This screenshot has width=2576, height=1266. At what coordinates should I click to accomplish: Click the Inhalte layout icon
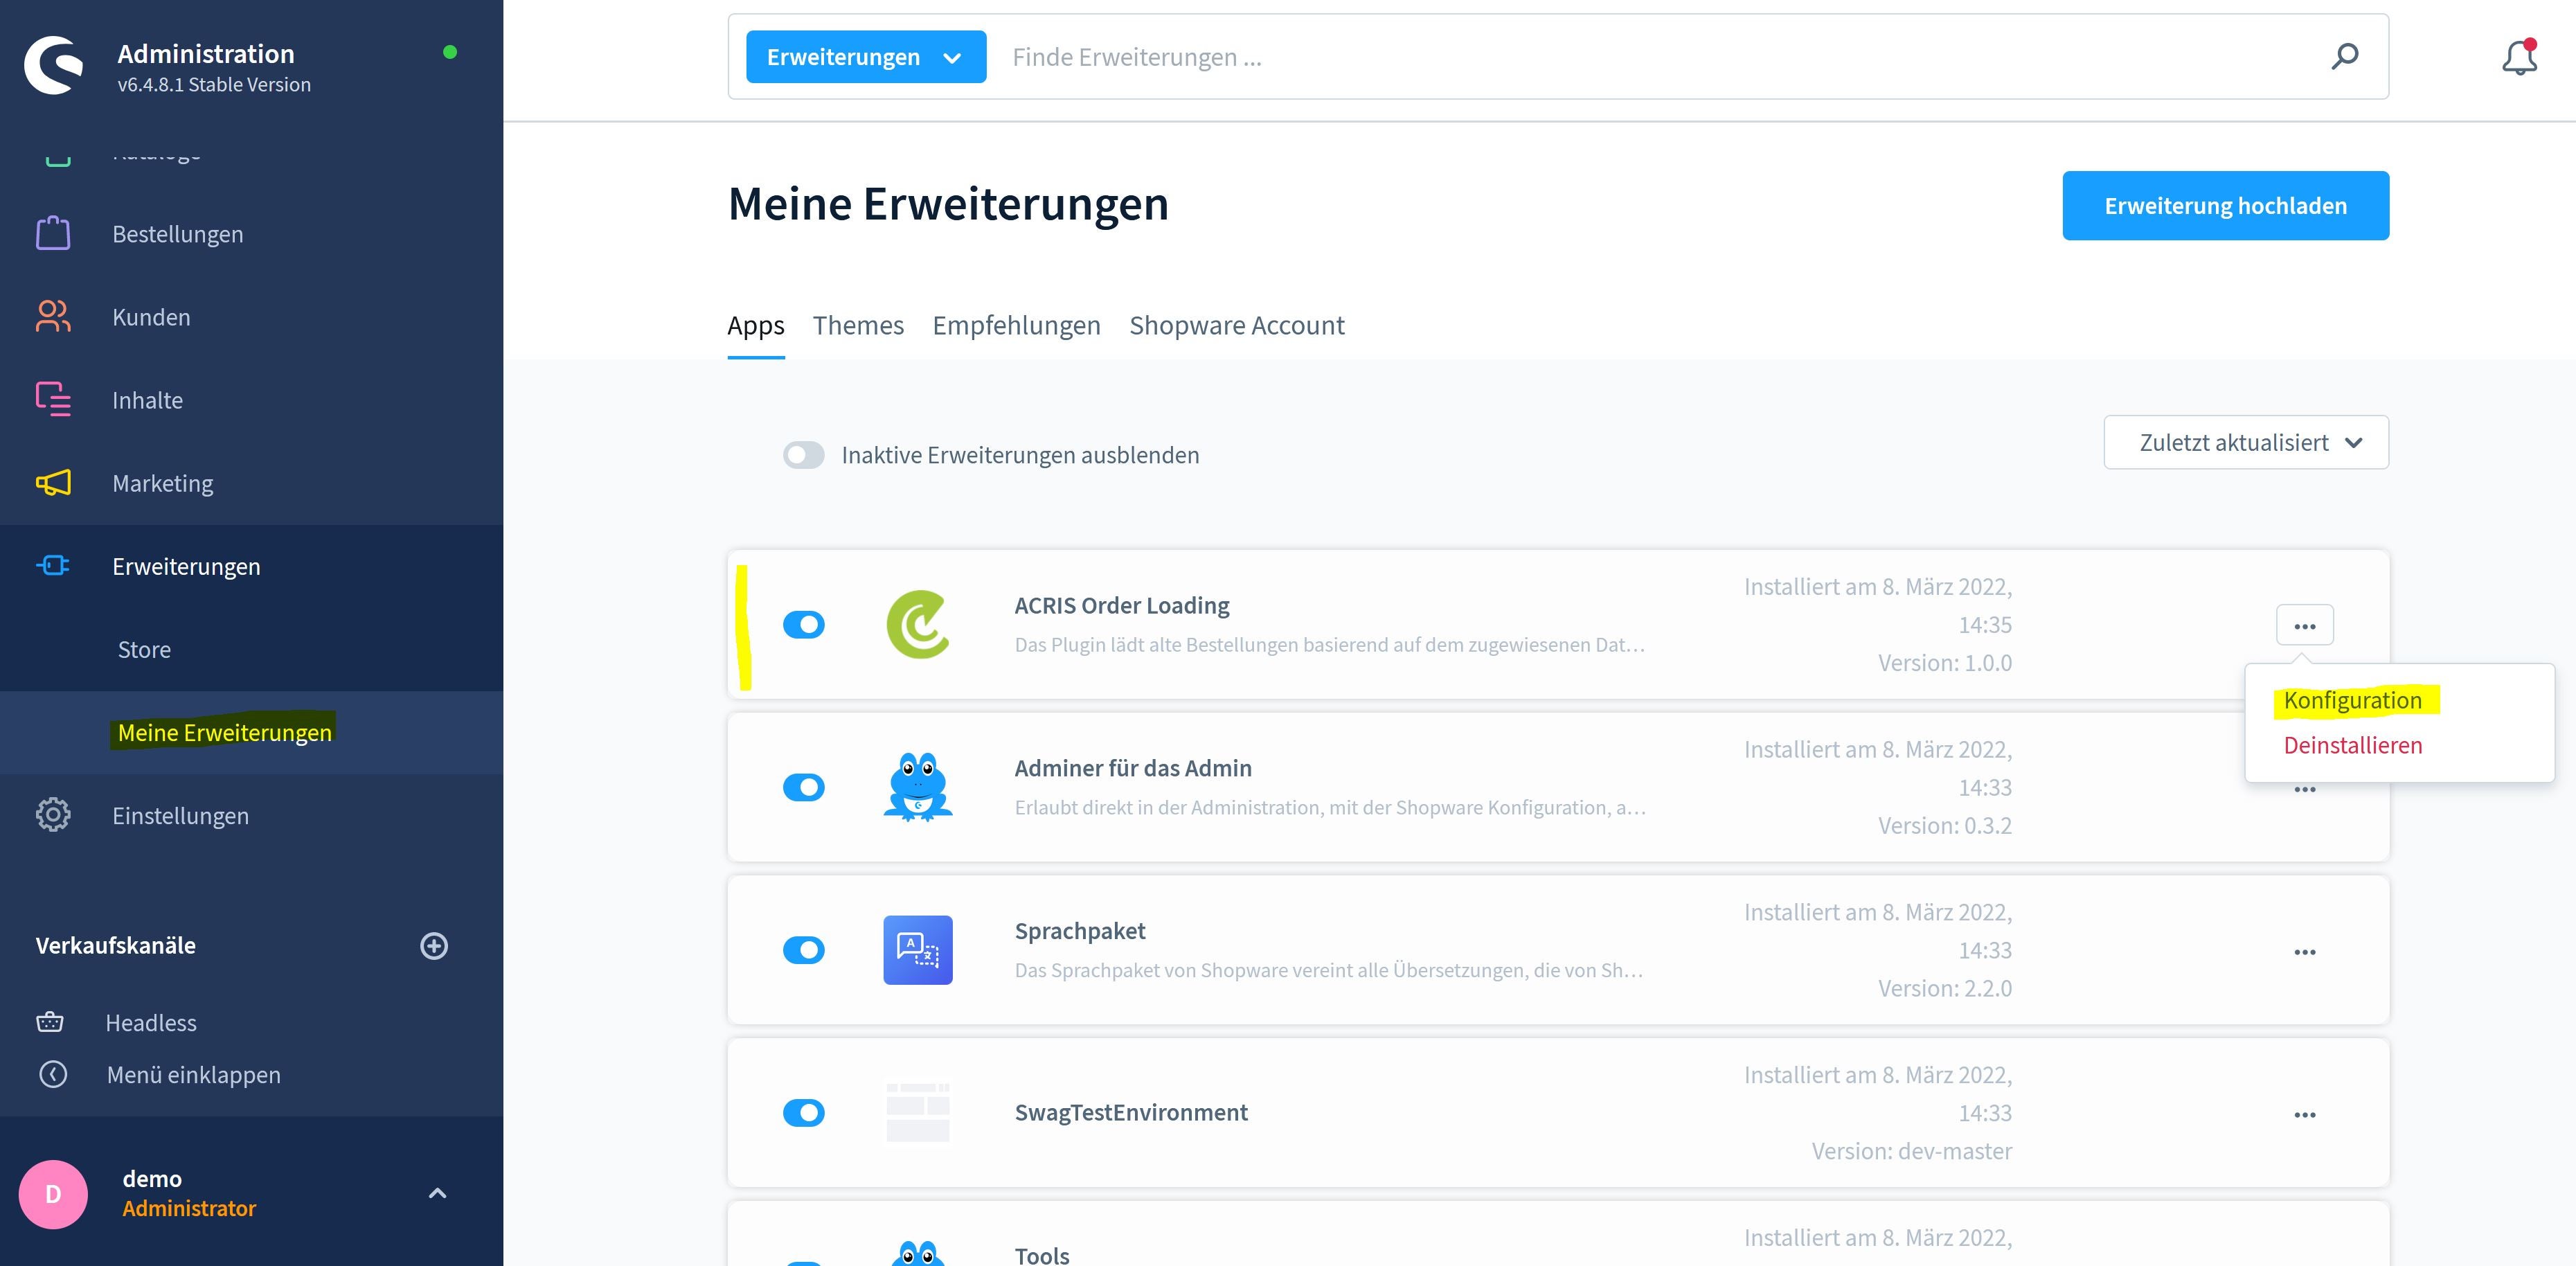click(53, 399)
